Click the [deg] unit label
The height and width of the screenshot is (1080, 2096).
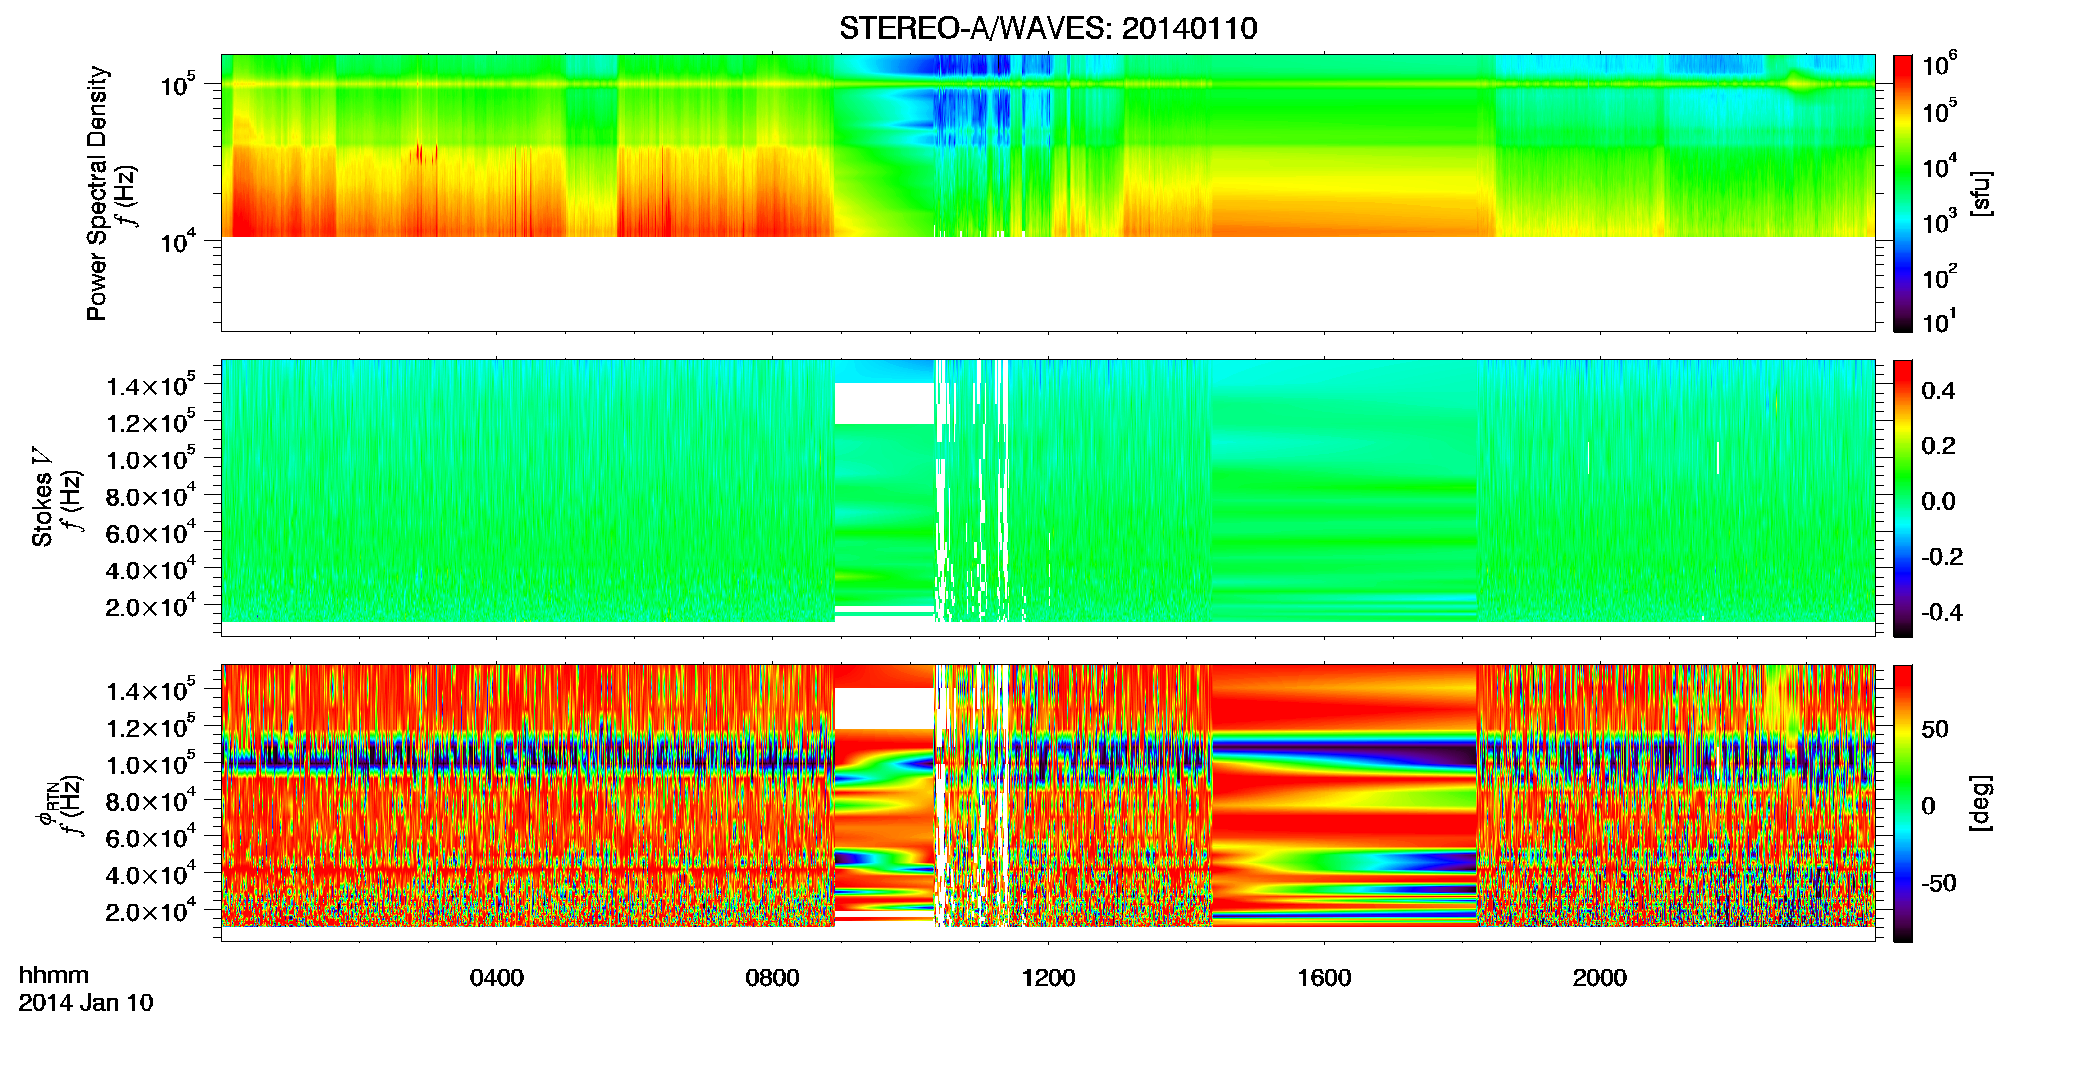coord(1981,803)
